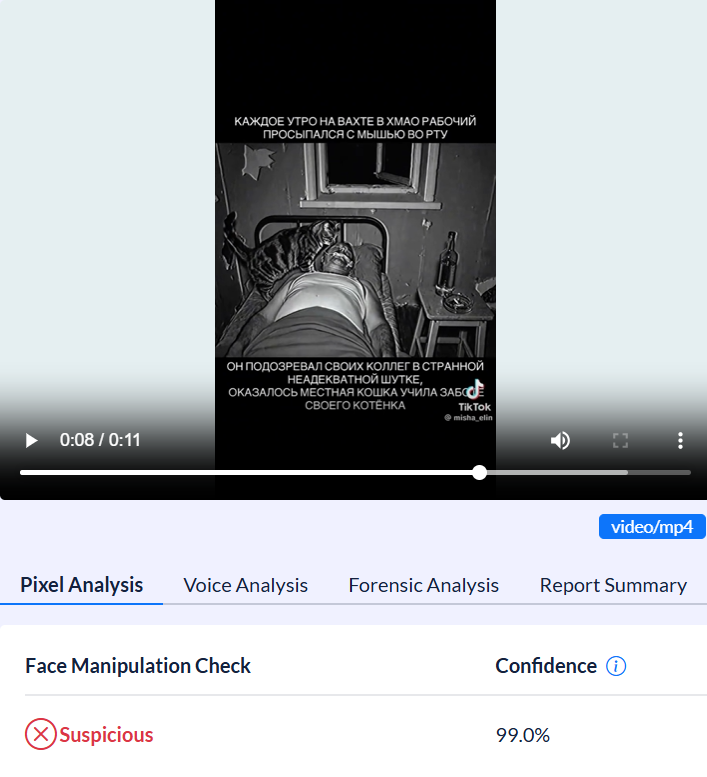Click the Suspicious red X icon
This screenshot has height=777, width=707.
[x=41, y=734]
